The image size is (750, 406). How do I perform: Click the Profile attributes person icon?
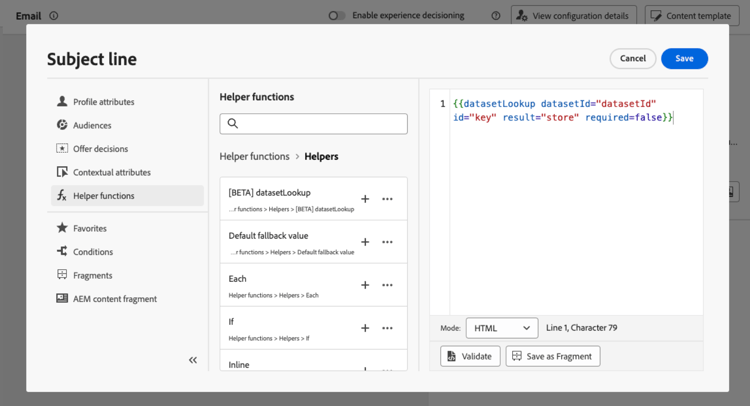tap(62, 102)
